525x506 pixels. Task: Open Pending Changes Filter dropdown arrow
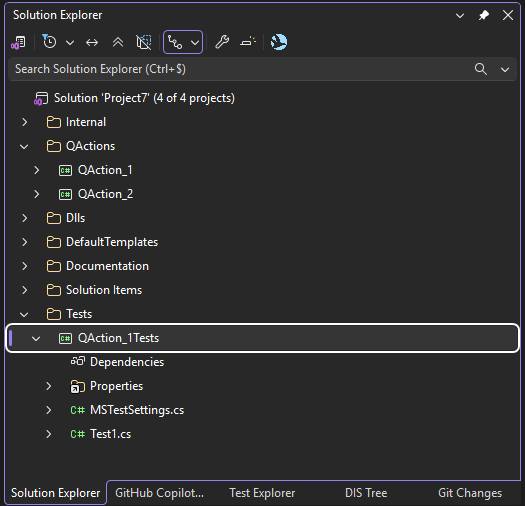click(x=70, y=43)
